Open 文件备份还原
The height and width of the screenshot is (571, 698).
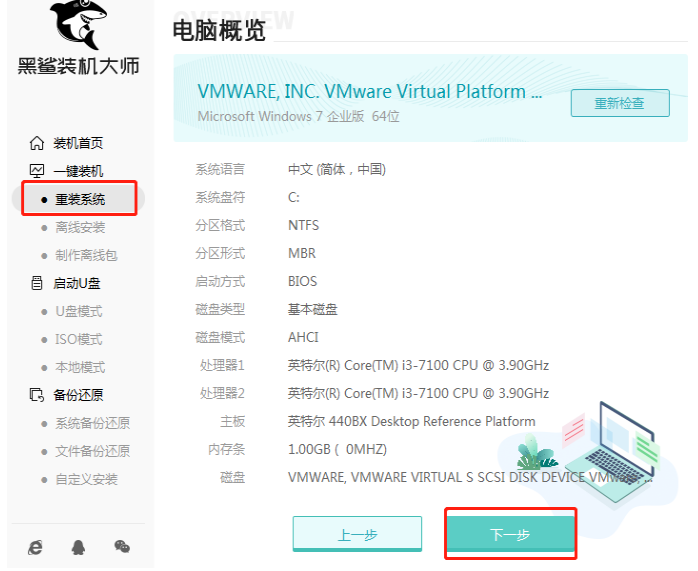[x=92, y=451]
